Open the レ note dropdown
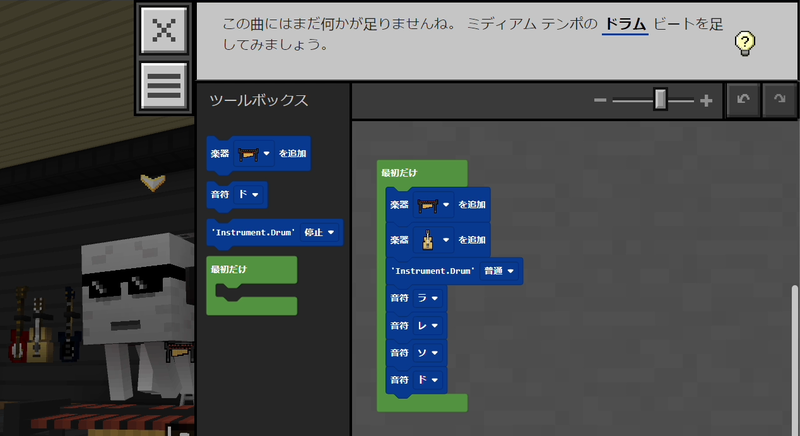 [x=428, y=325]
